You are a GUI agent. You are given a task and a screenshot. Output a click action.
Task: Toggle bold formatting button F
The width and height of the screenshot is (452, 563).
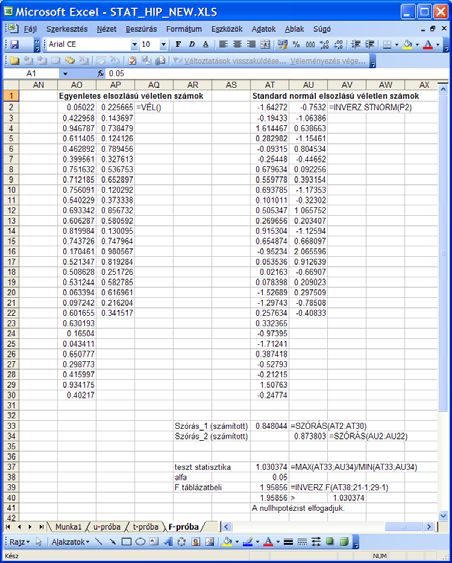178,45
